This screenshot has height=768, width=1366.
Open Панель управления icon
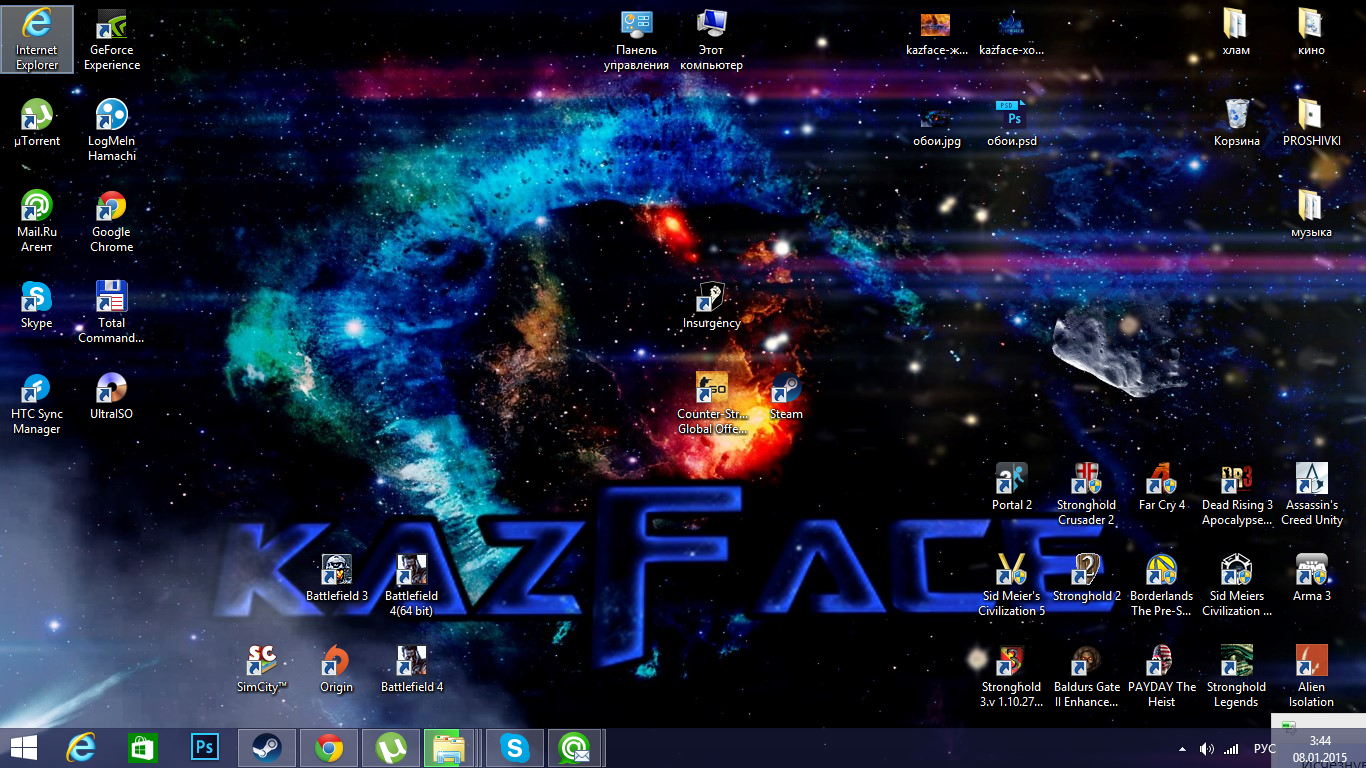pyautogui.click(x=637, y=38)
